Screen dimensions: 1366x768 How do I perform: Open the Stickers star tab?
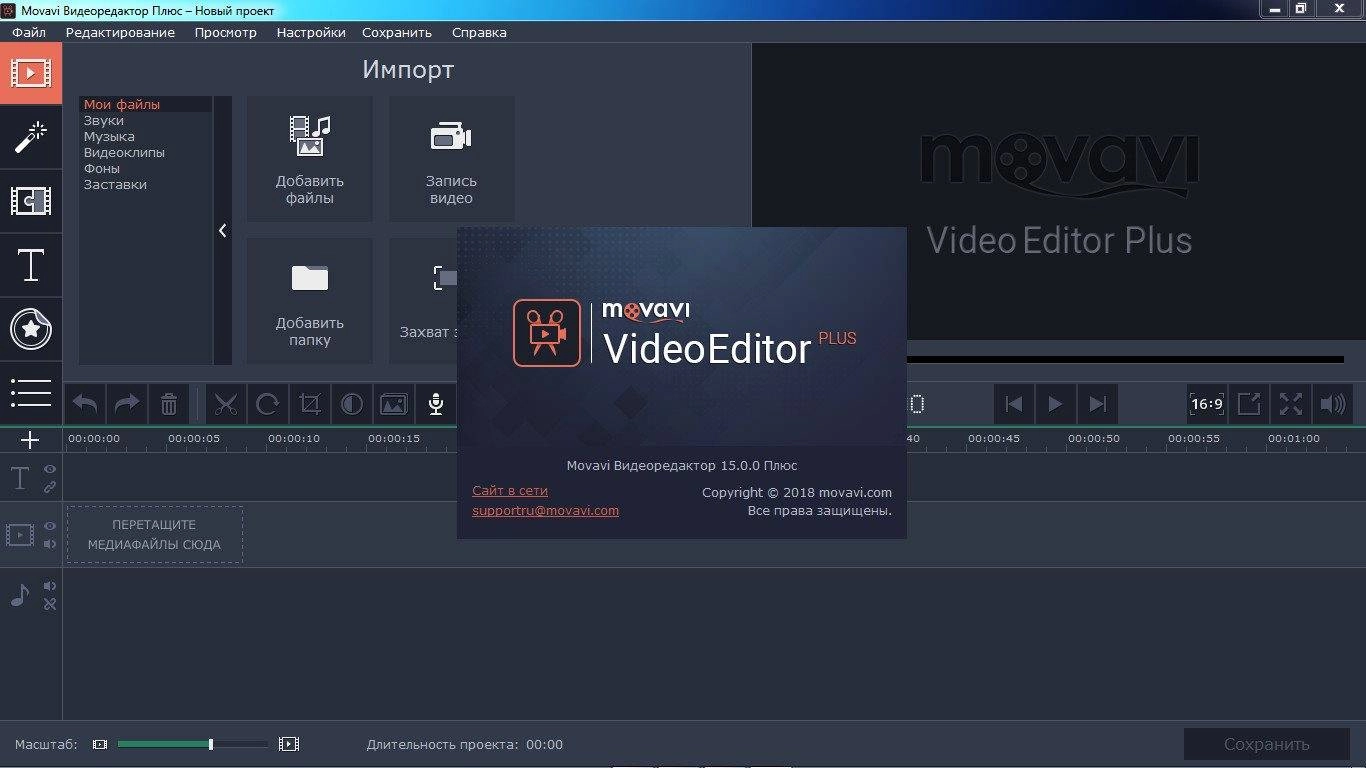coord(31,329)
